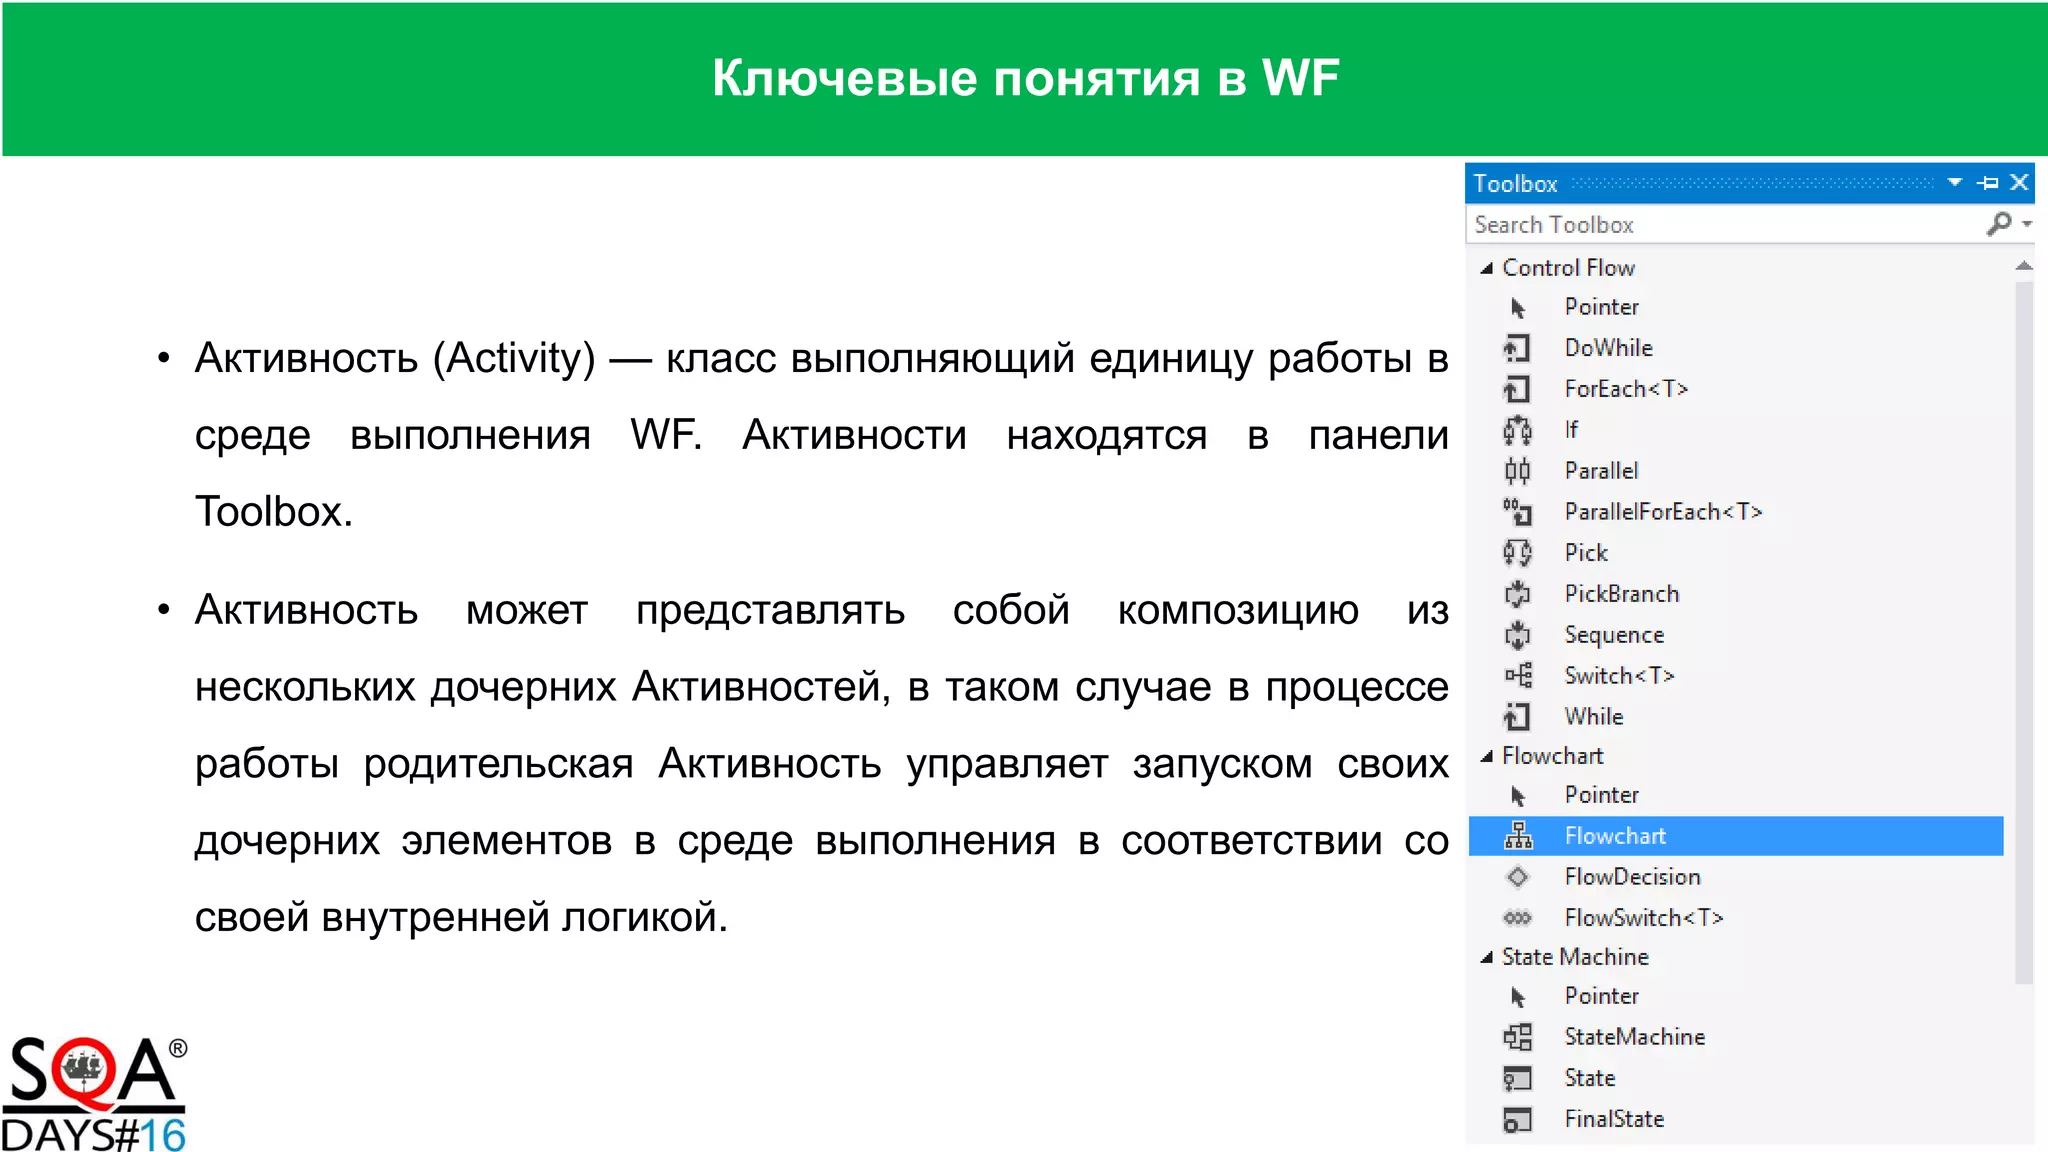Click the Parallel label text
This screenshot has height=1152, width=2048.
(1601, 471)
